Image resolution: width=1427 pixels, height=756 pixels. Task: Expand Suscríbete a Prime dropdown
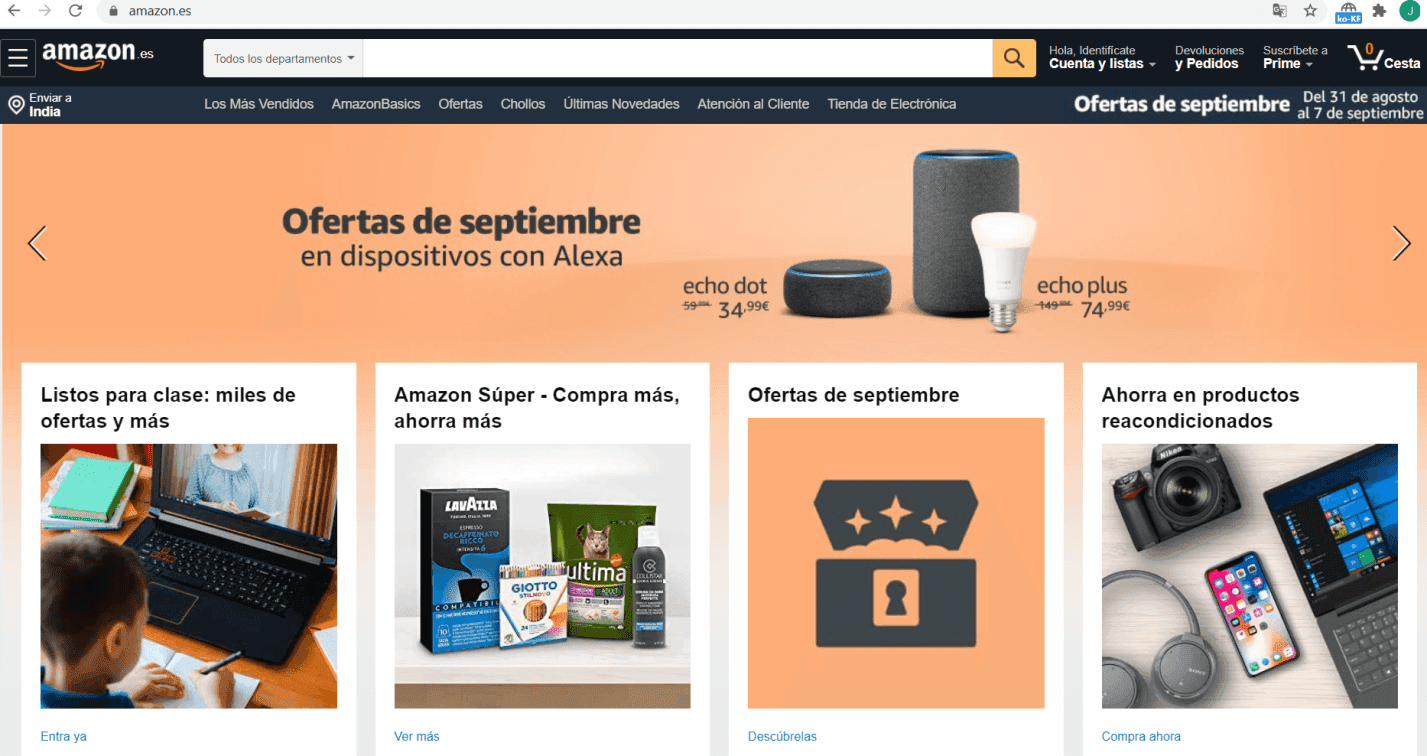(1295, 58)
